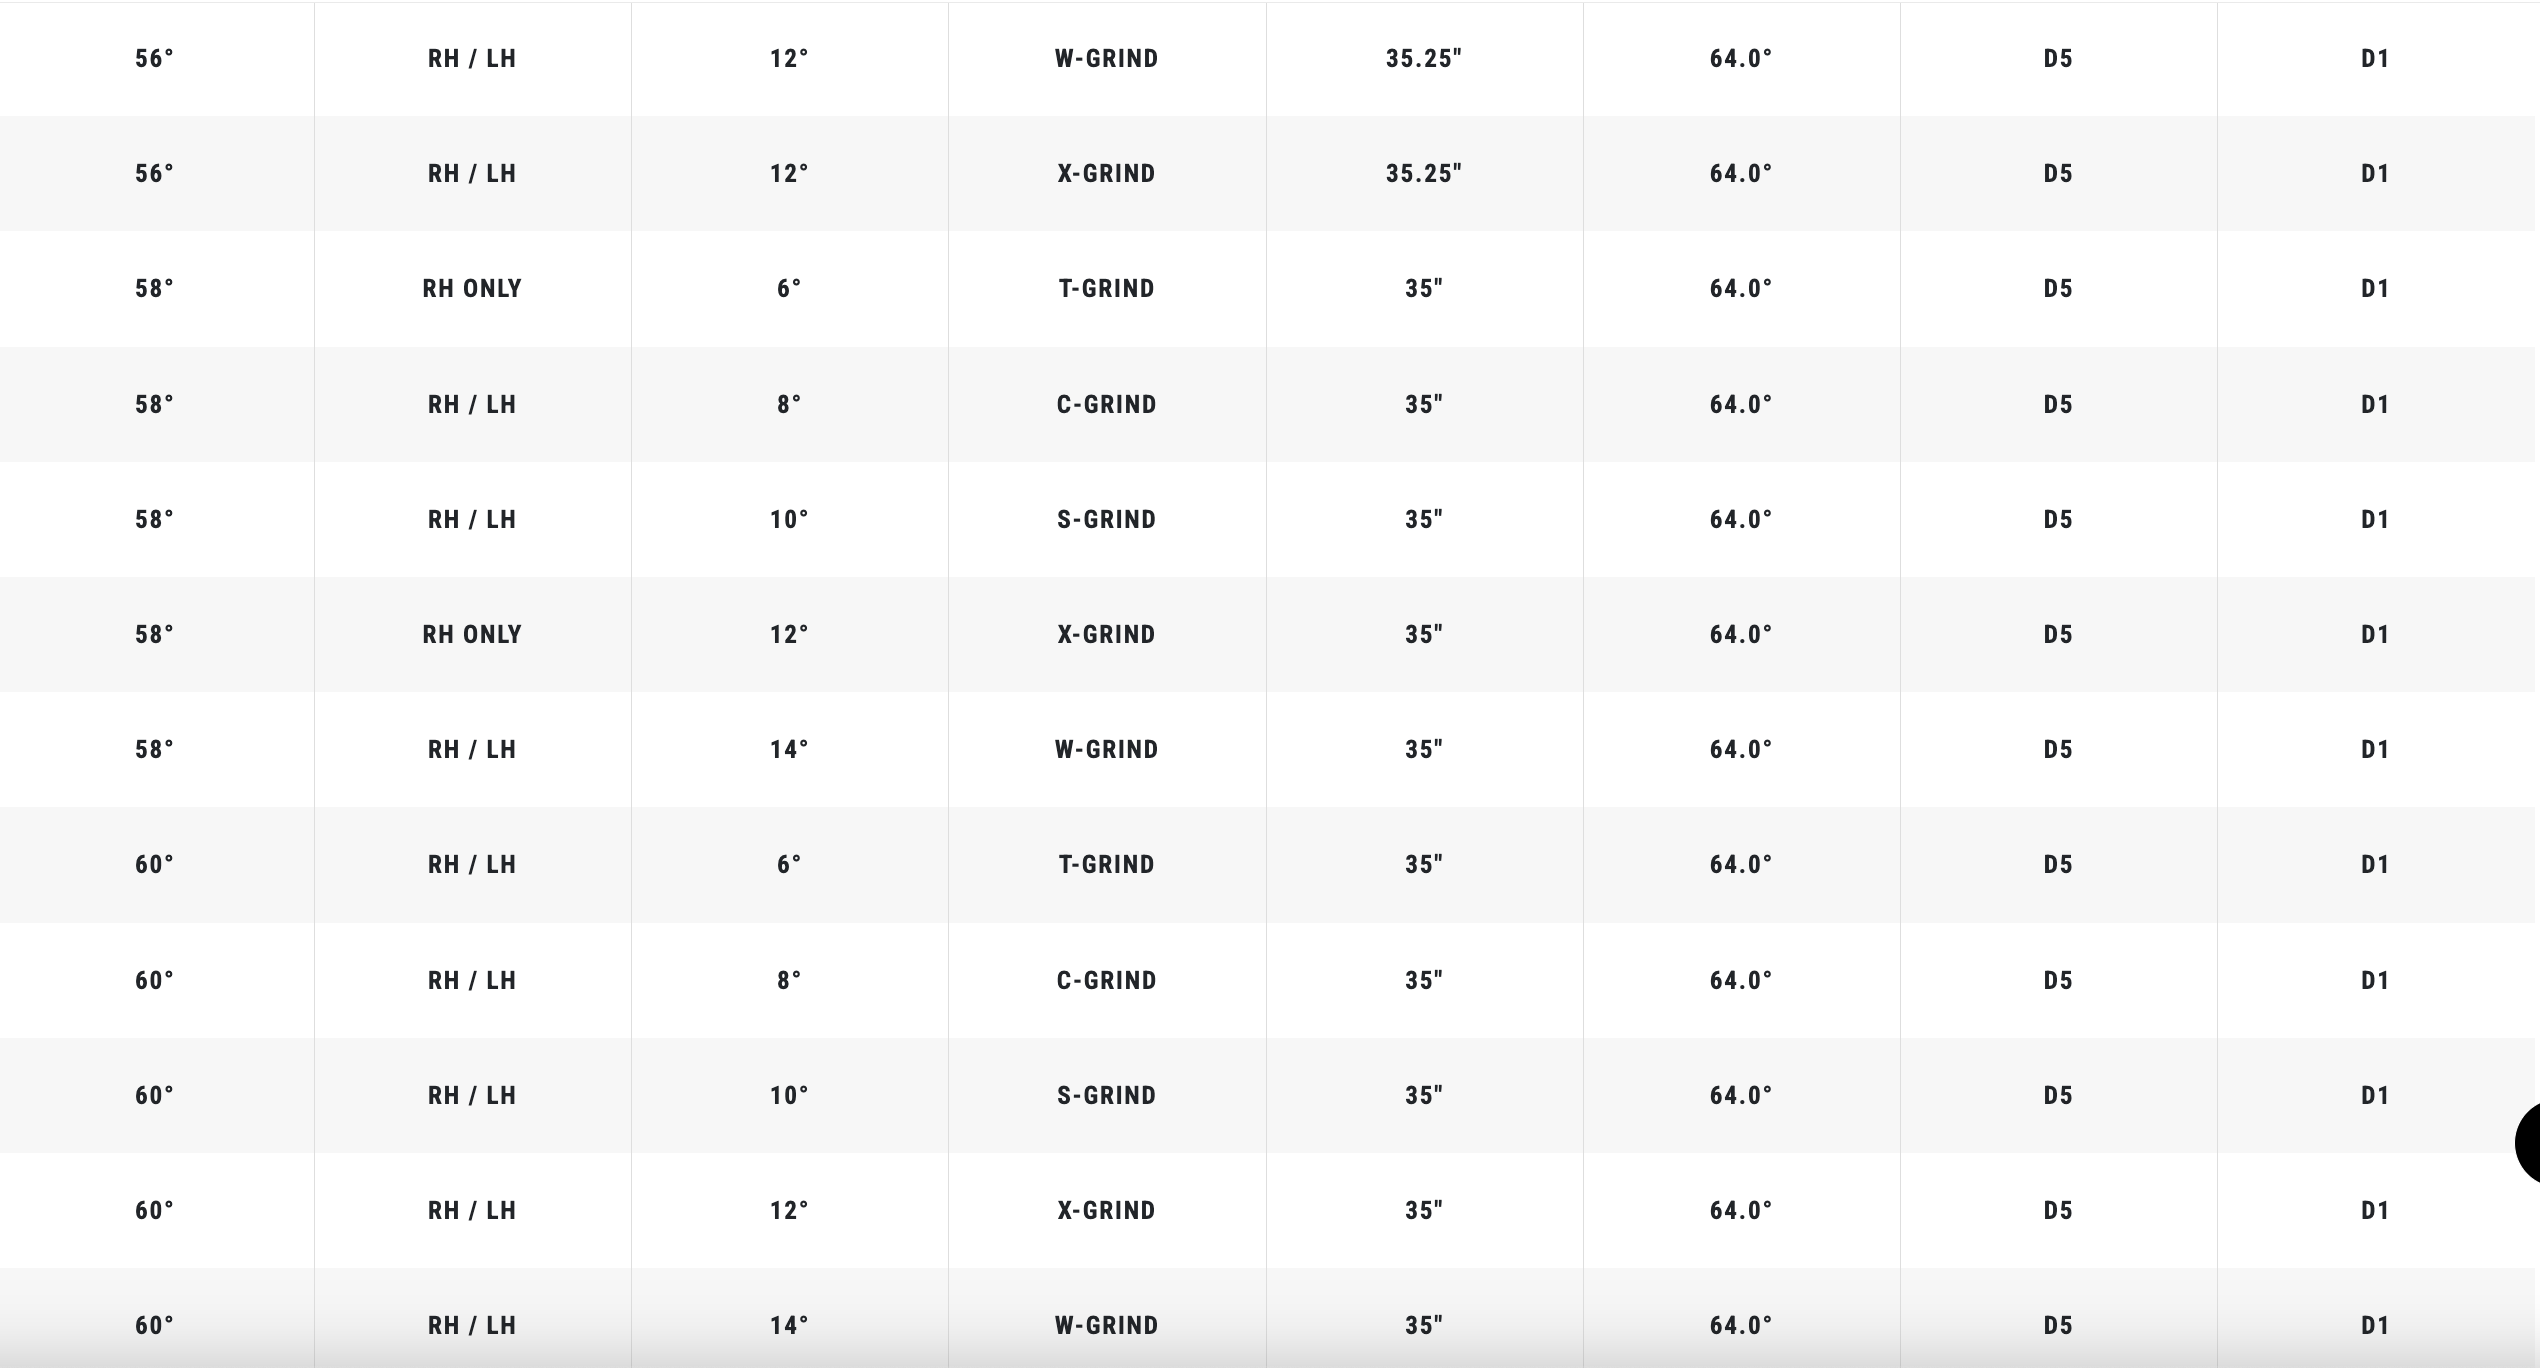
Task: Click the 35.25" length for 56° W-GRIND
Action: coord(1423,59)
